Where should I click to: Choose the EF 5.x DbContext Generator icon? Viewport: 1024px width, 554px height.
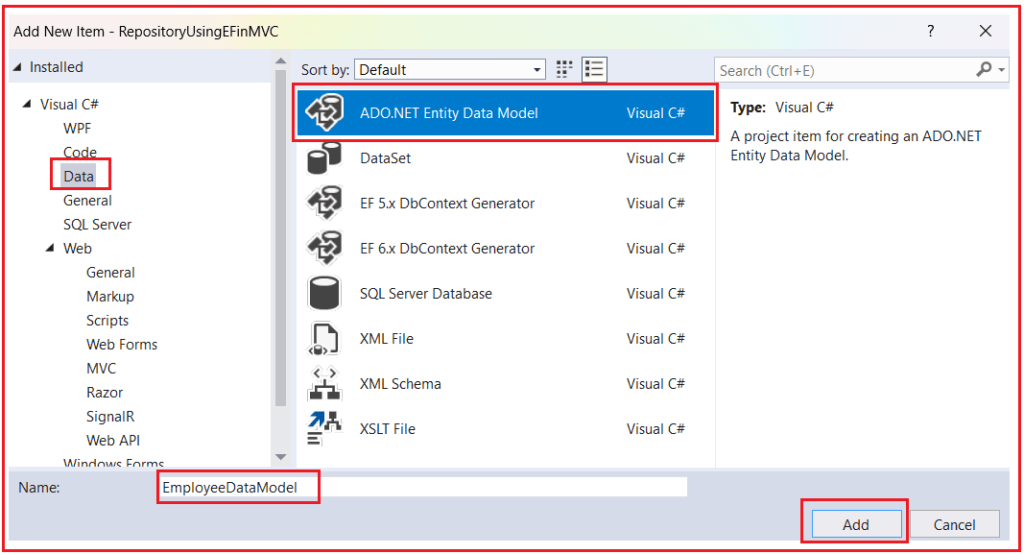[x=324, y=203]
